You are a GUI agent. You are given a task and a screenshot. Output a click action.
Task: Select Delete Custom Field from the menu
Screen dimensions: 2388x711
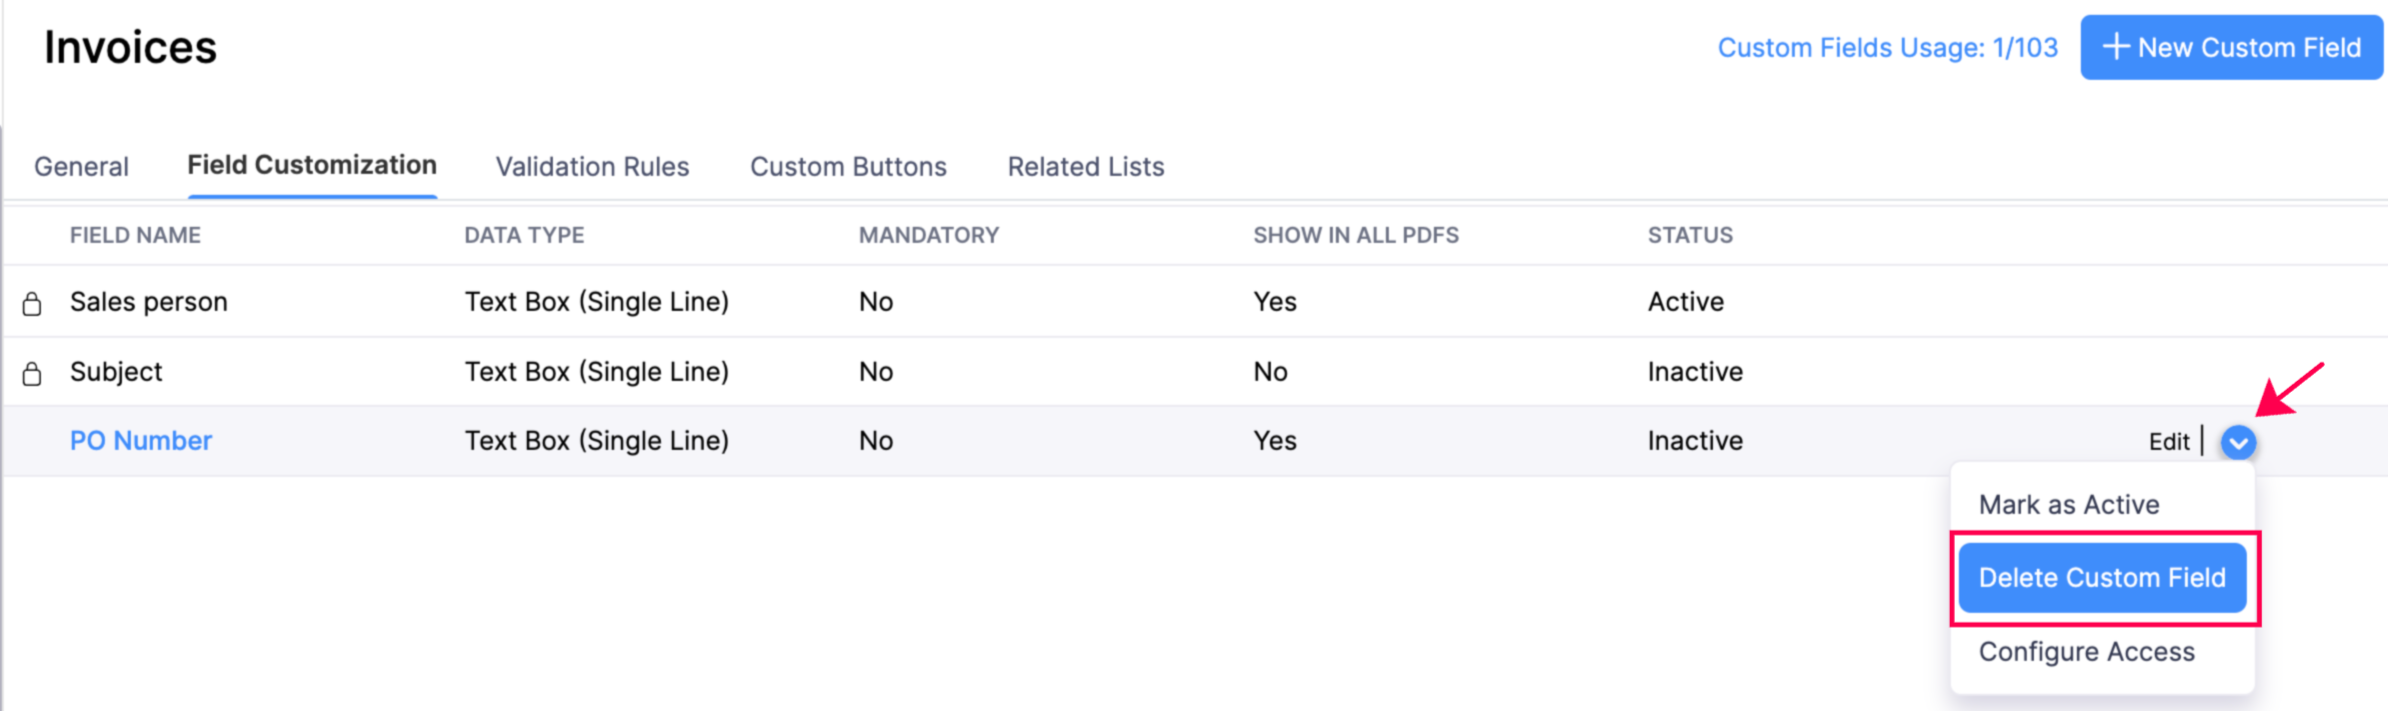point(2101,577)
